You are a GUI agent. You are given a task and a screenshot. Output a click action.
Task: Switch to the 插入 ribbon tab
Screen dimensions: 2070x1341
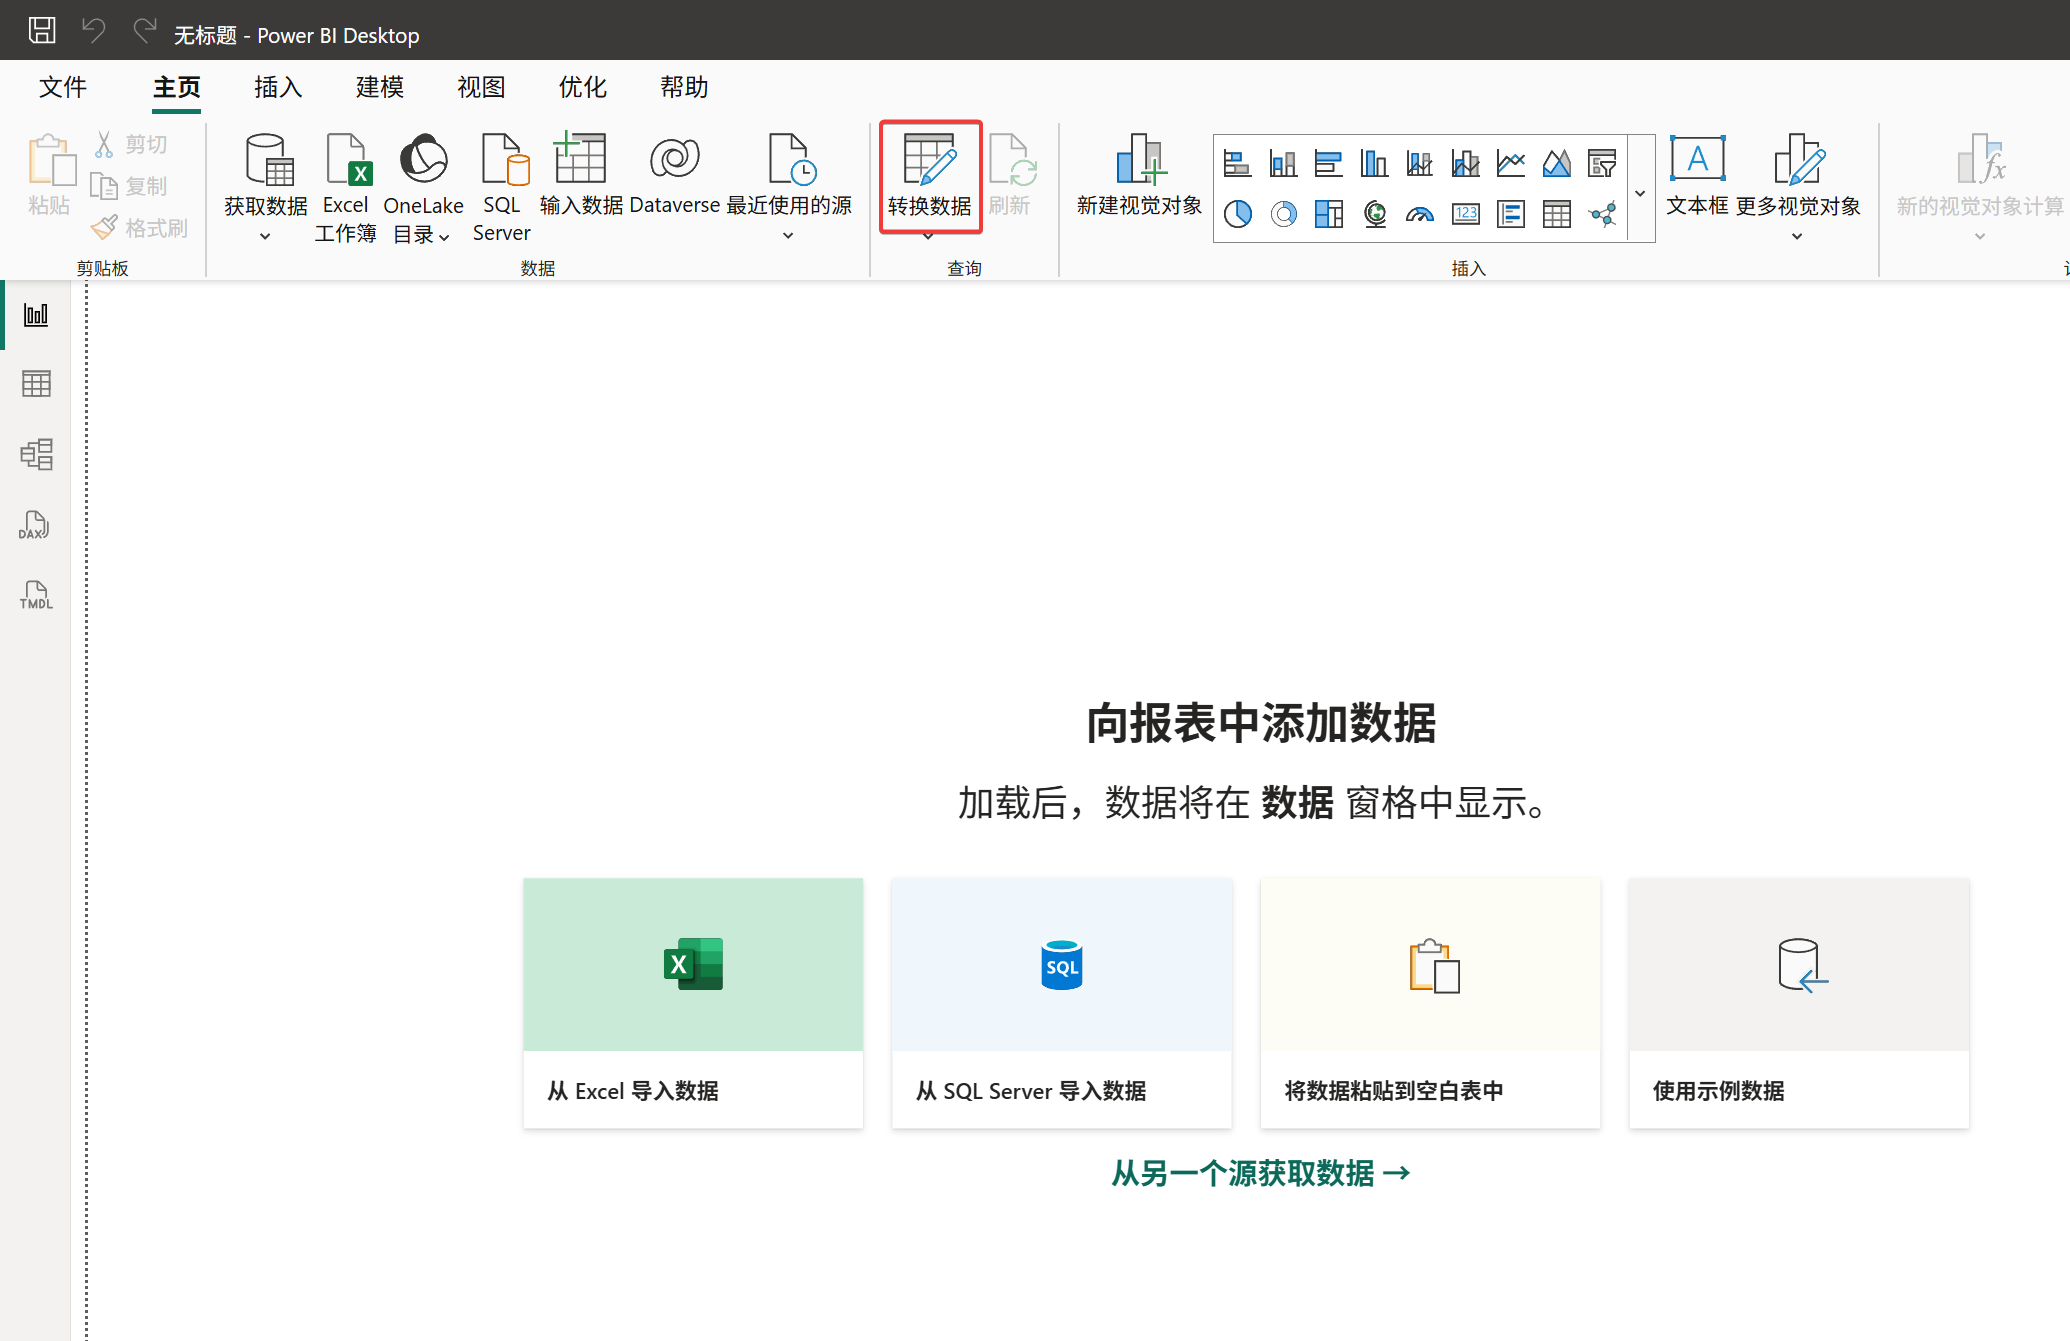[277, 87]
